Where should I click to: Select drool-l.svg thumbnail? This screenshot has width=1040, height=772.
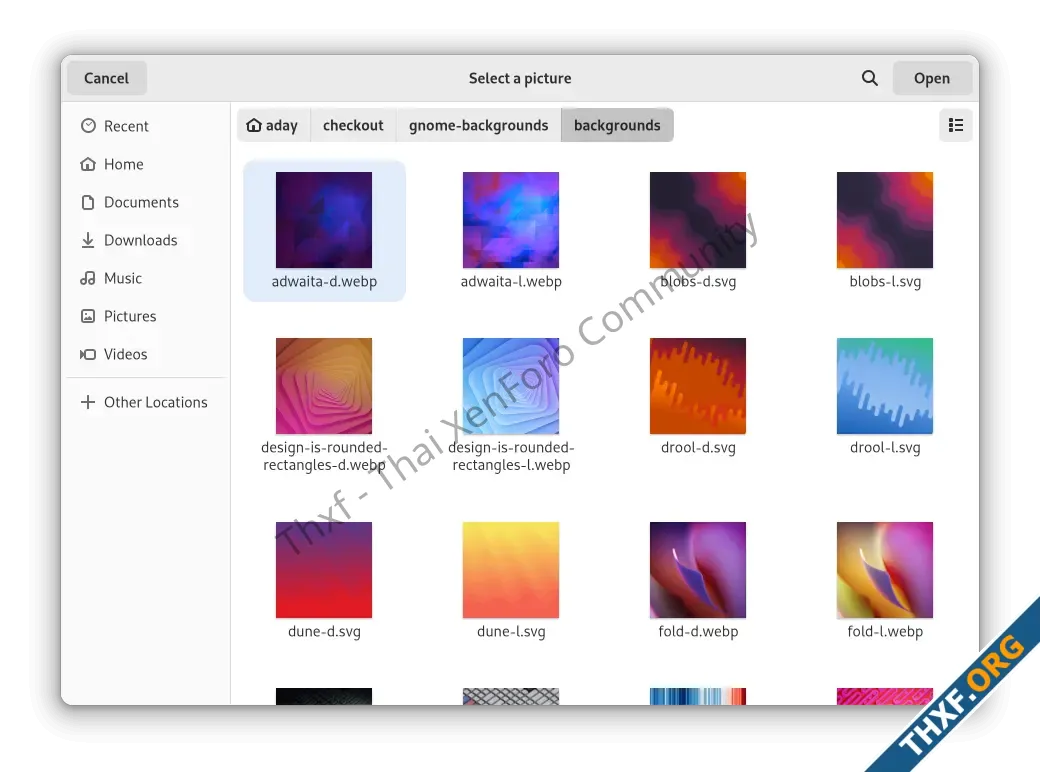[x=885, y=386]
